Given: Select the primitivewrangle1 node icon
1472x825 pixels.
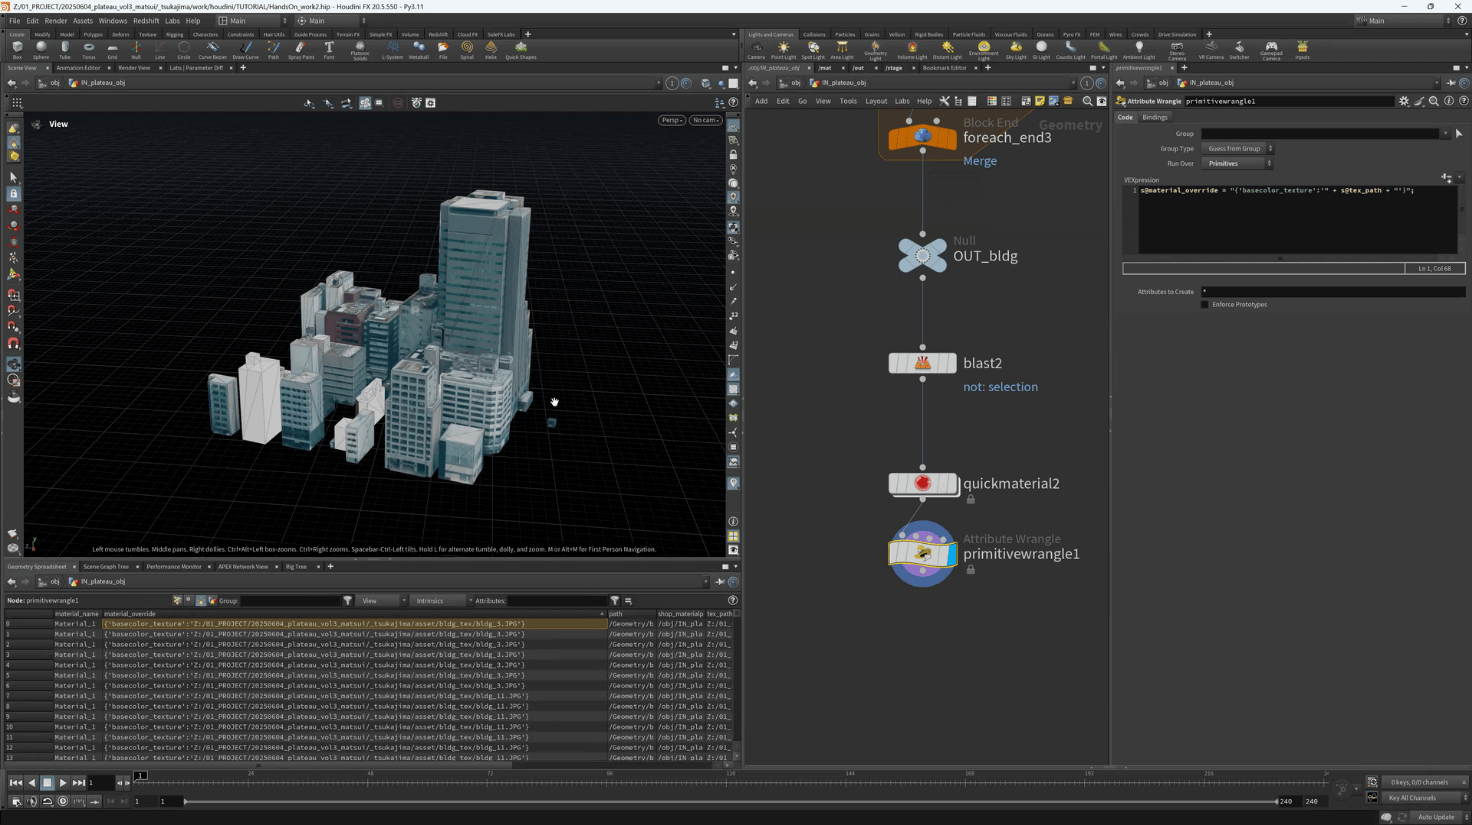Looking at the screenshot, I should pos(922,553).
